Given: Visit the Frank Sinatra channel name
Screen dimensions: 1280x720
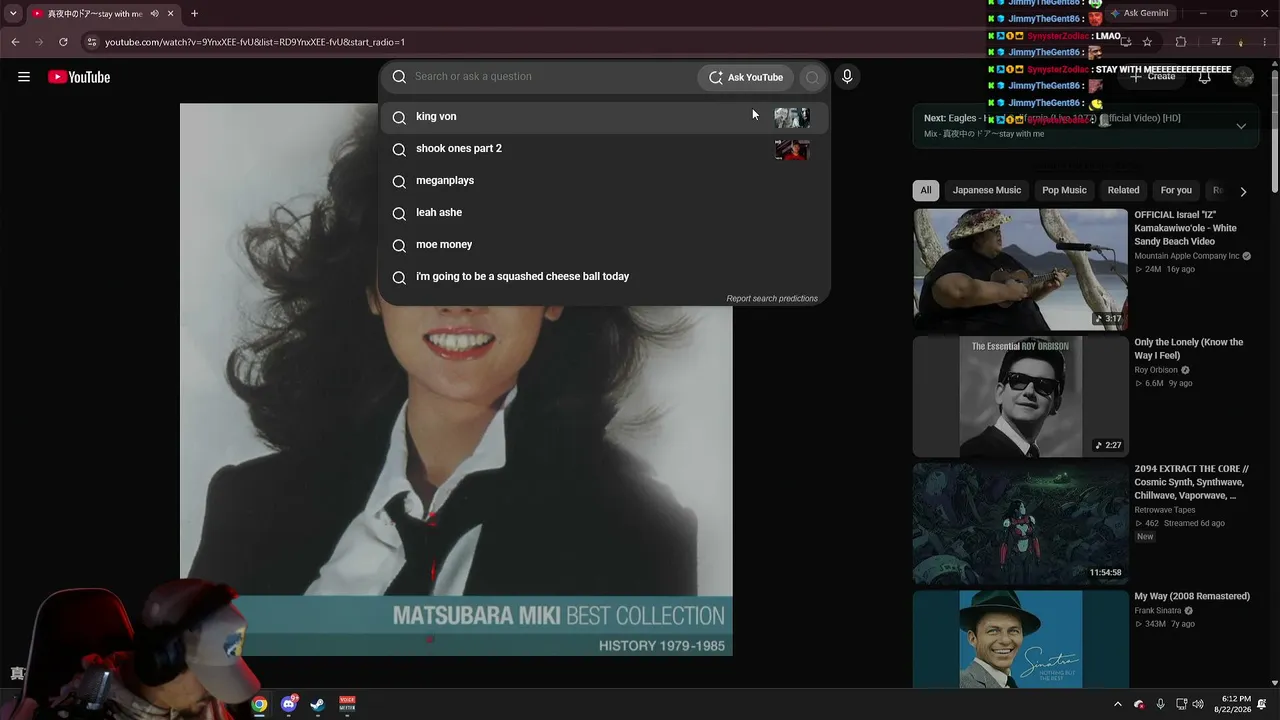Looking at the screenshot, I should tap(1159, 610).
